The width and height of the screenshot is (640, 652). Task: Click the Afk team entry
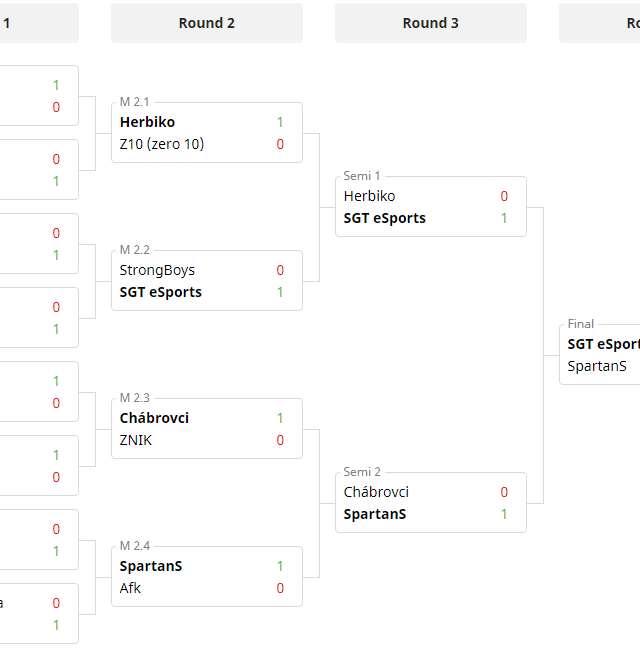click(x=131, y=588)
